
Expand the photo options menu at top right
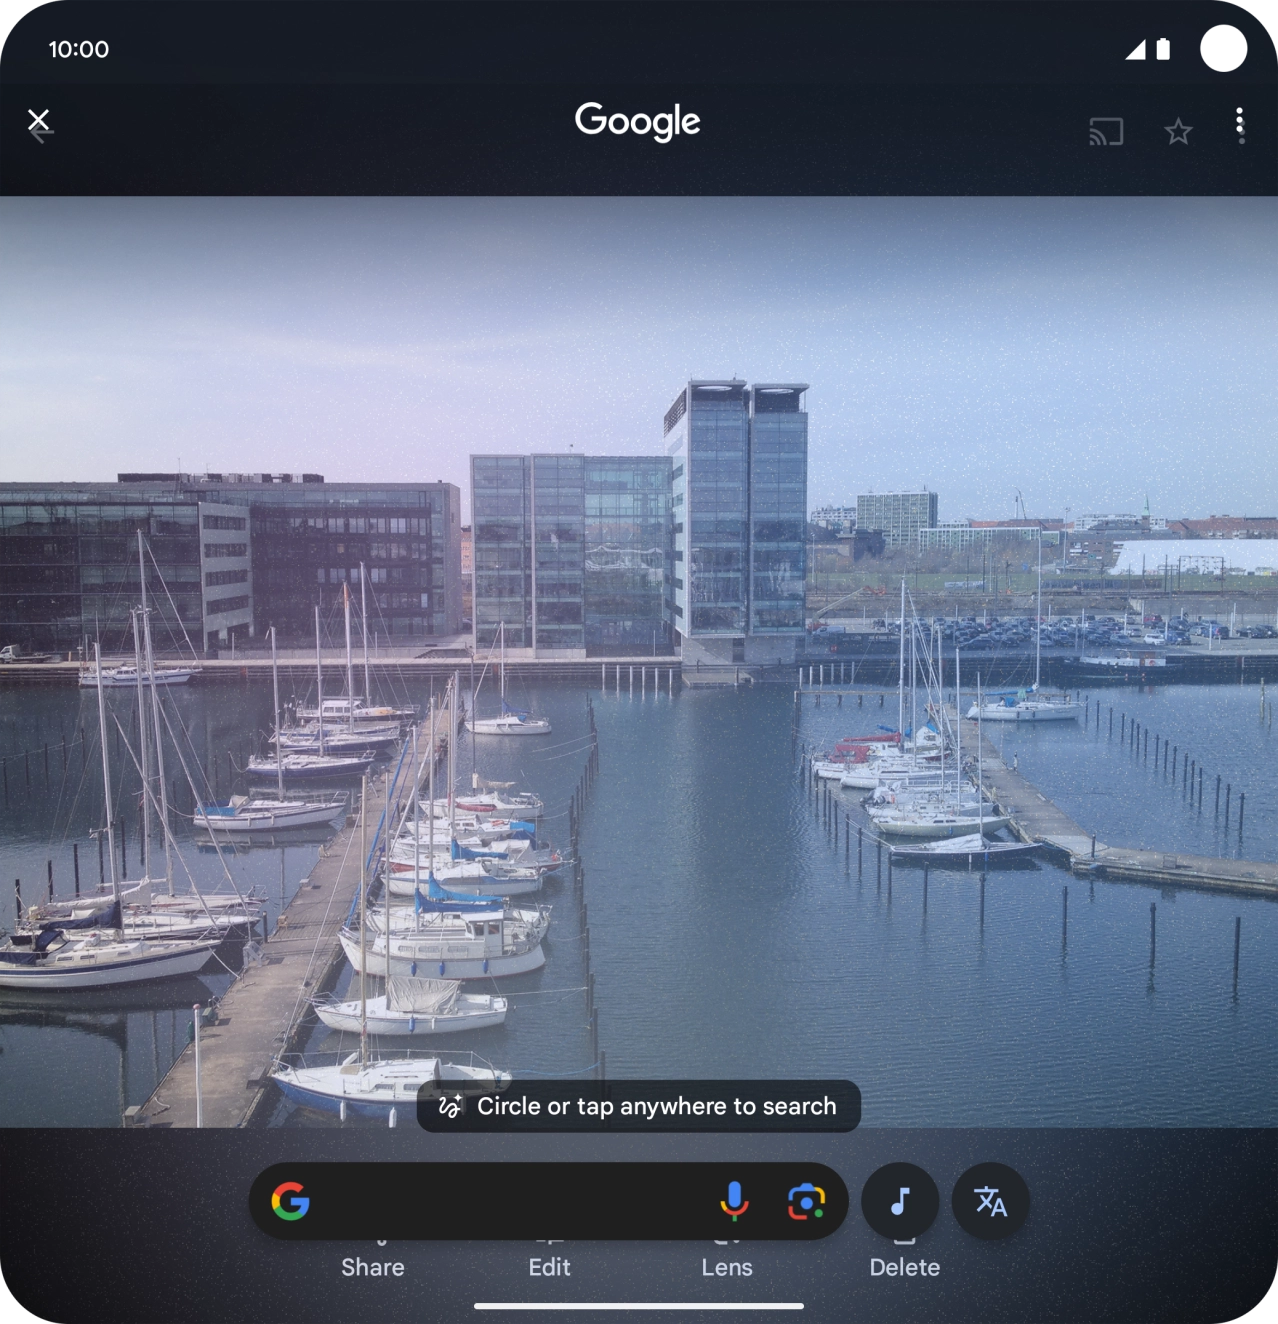1240,126
